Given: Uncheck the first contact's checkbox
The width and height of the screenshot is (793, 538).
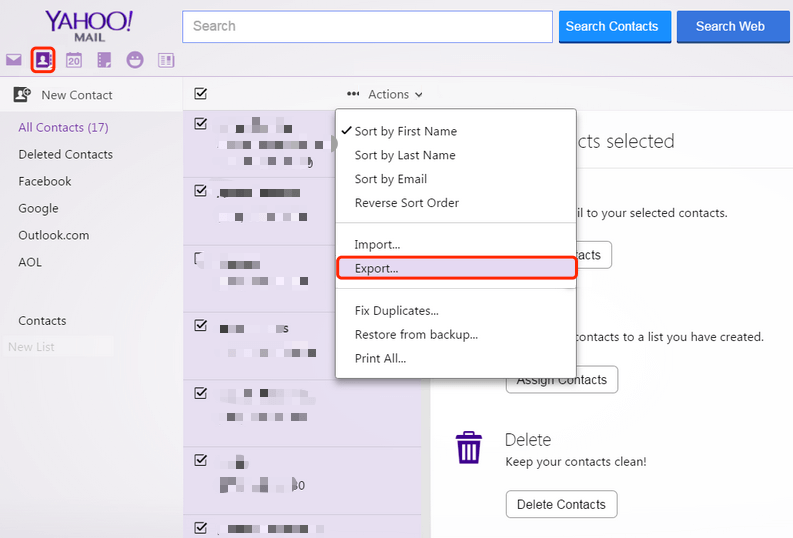Looking at the screenshot, I should pyautogui.click(x=201, y=123).
